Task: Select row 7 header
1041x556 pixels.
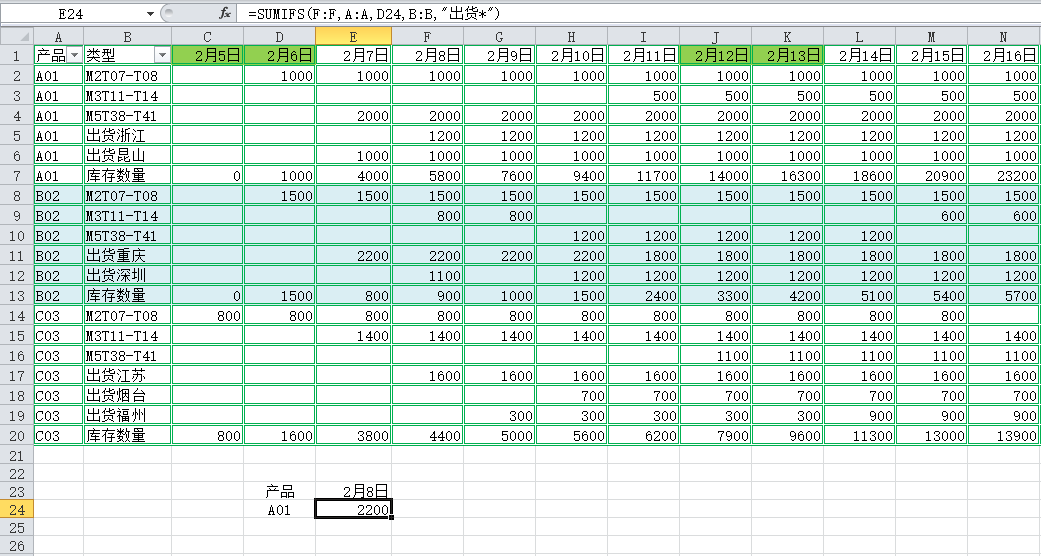Action: (x=17, y=175)
